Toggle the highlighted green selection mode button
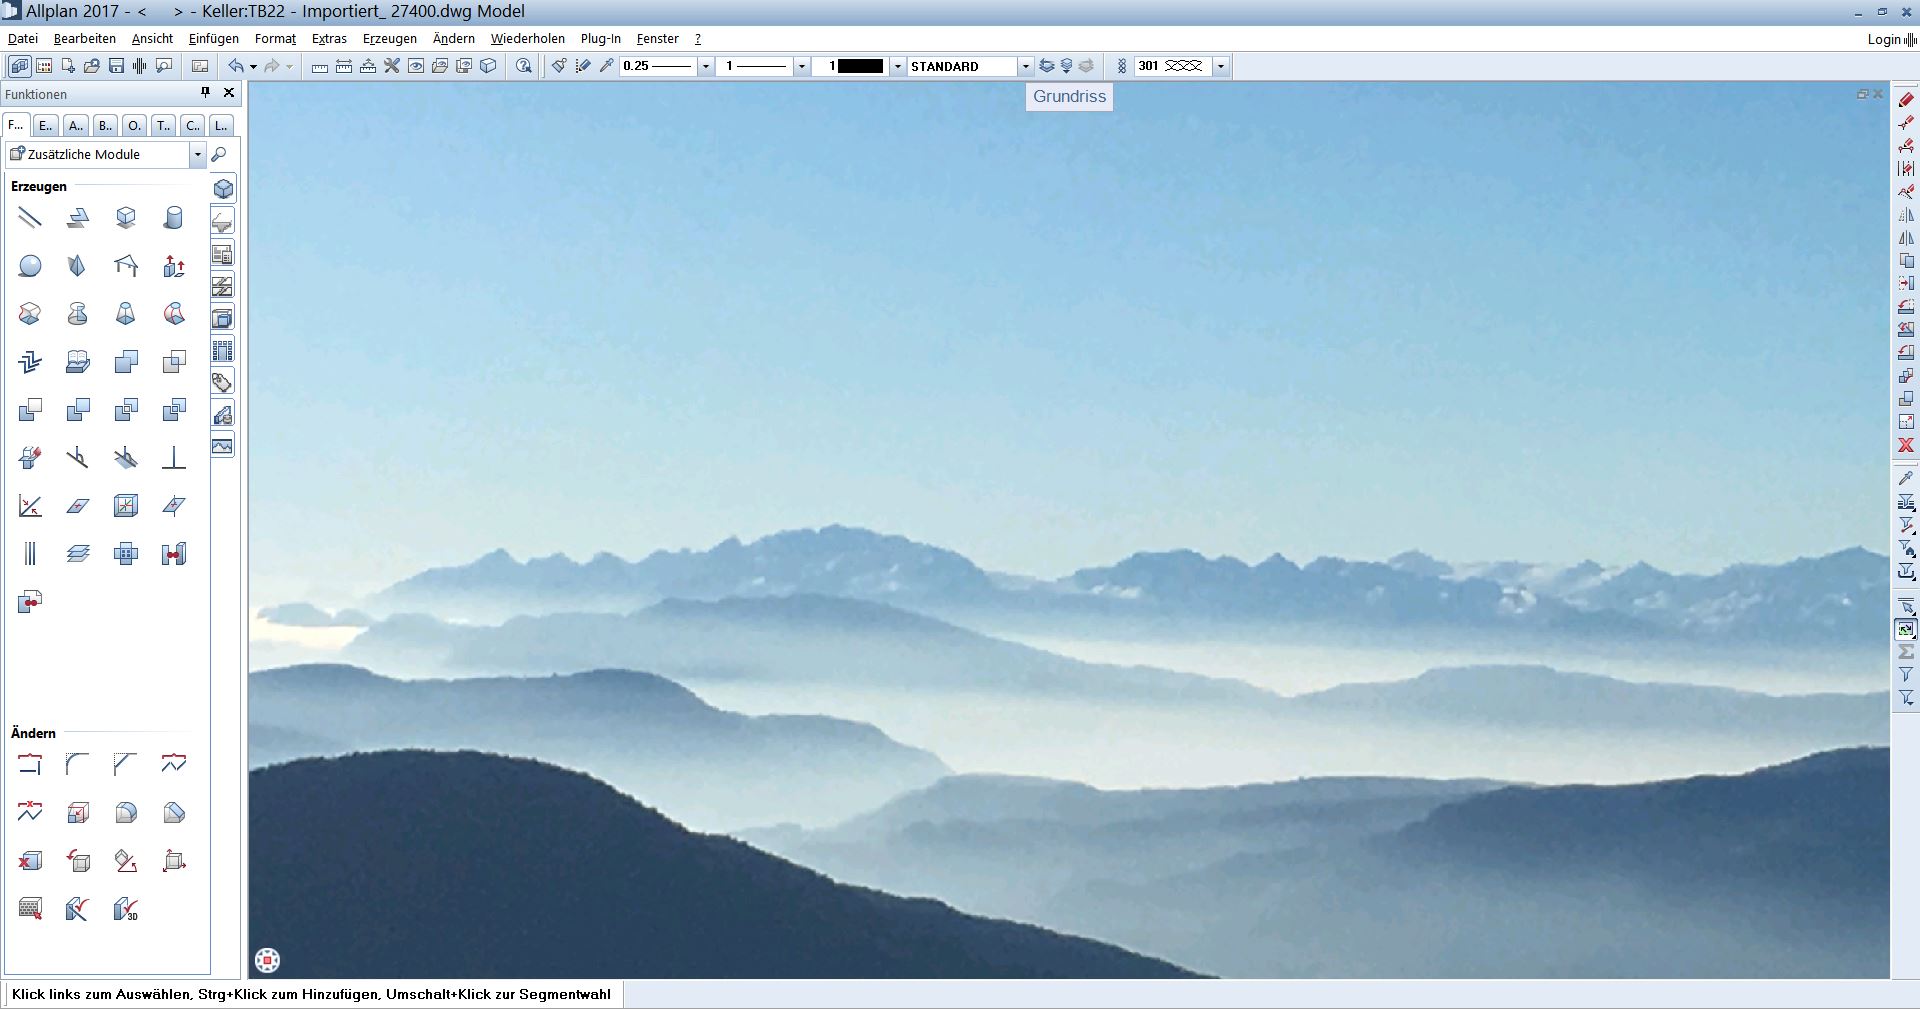 coord(1906,629)
